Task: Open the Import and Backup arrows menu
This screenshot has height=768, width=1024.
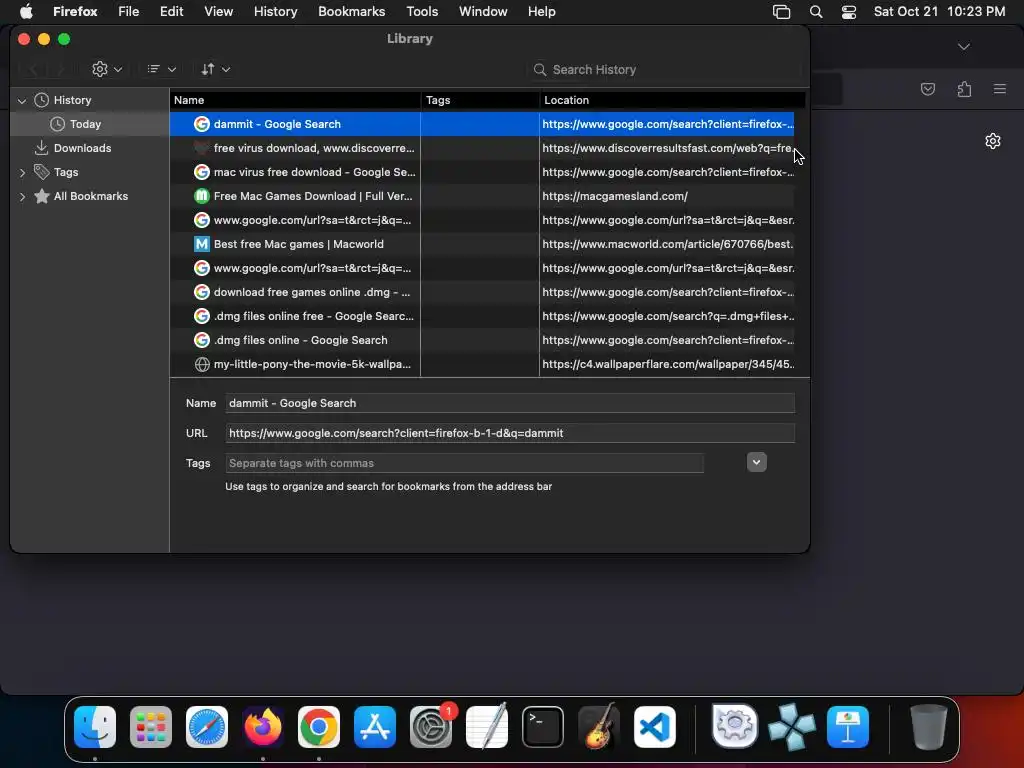Action: (216, 69)
